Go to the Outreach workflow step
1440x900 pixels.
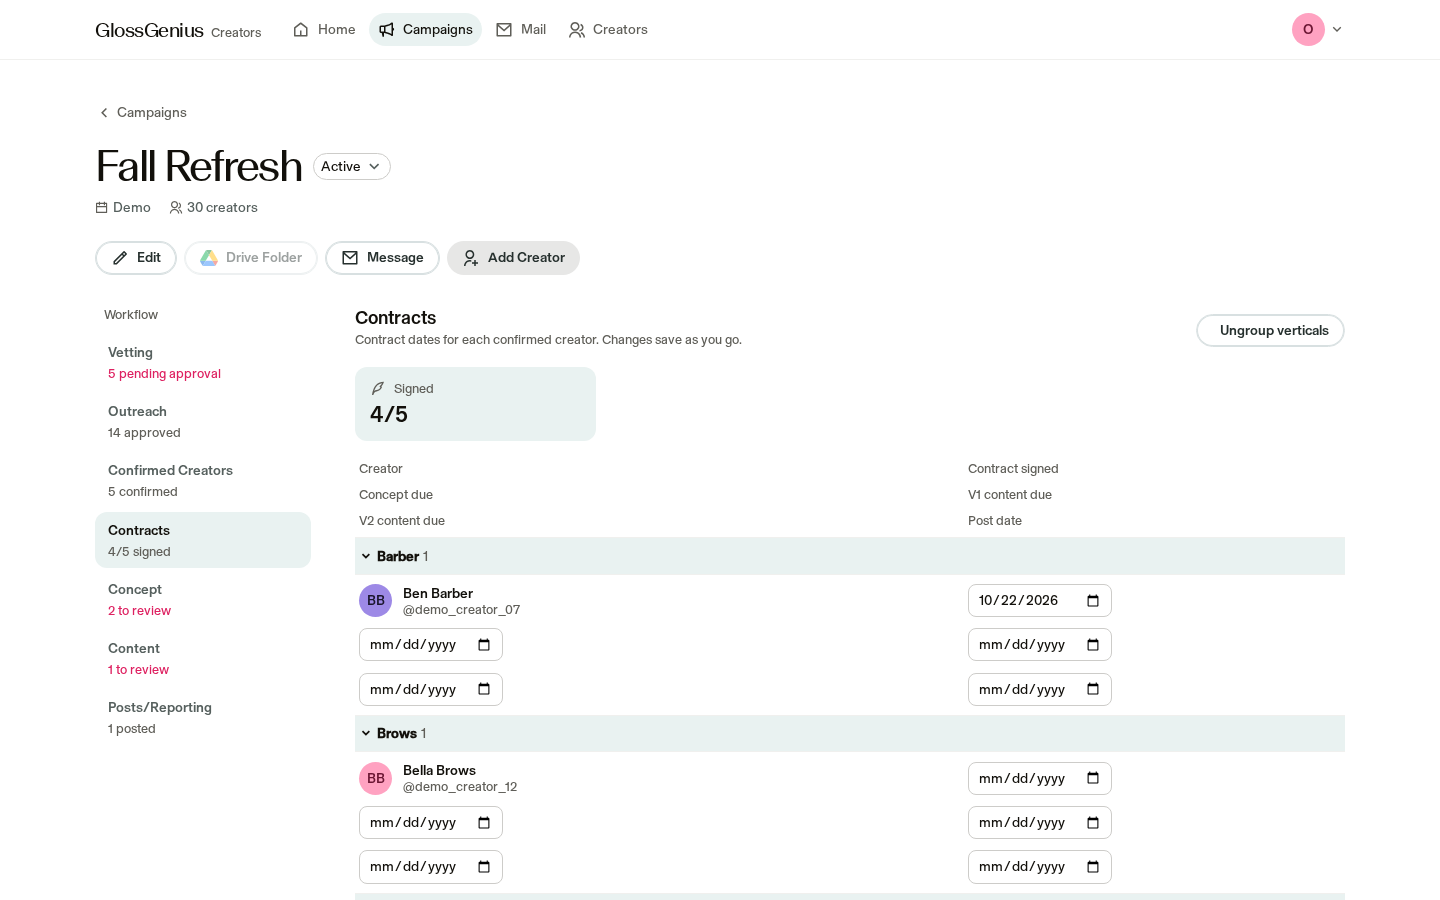click(x=203, y=422)
